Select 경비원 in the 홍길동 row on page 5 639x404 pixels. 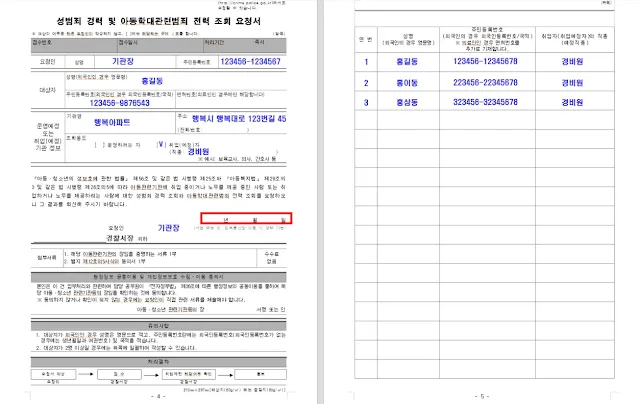pos(572,62)
